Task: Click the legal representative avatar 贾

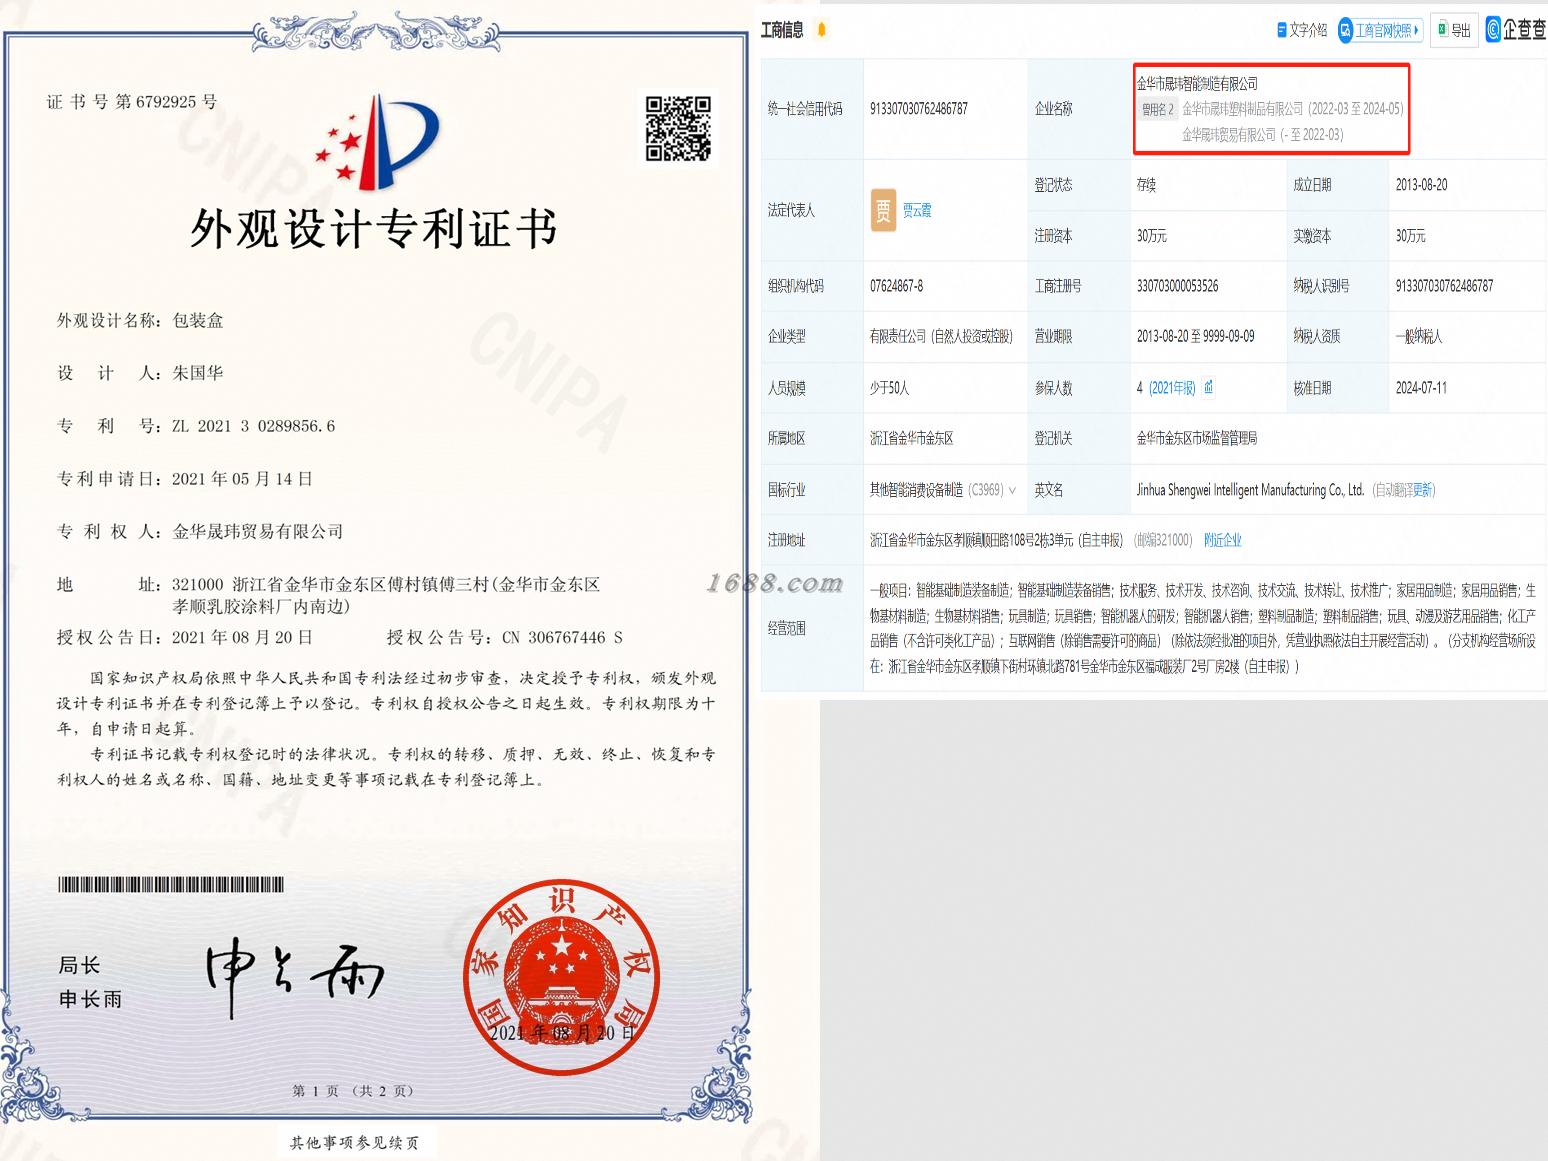Action: pyautogui.click(x=883, y=210)
